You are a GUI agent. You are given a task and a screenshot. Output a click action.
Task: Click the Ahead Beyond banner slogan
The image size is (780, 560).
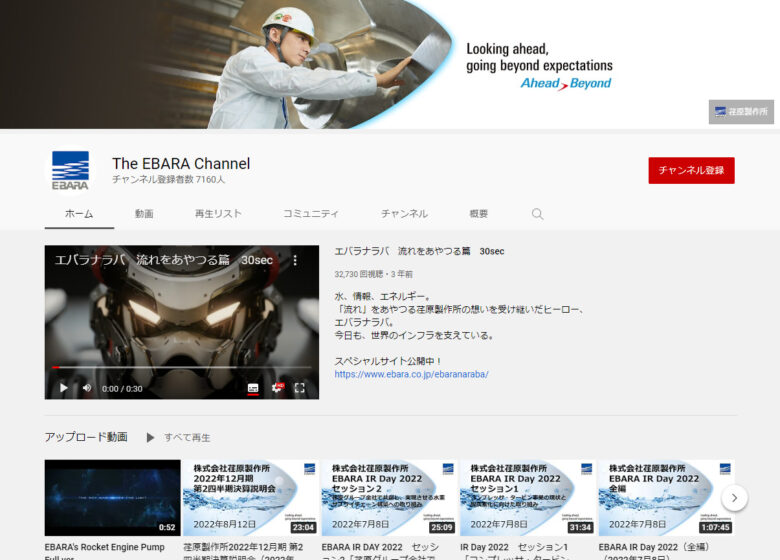click(566, 83)
